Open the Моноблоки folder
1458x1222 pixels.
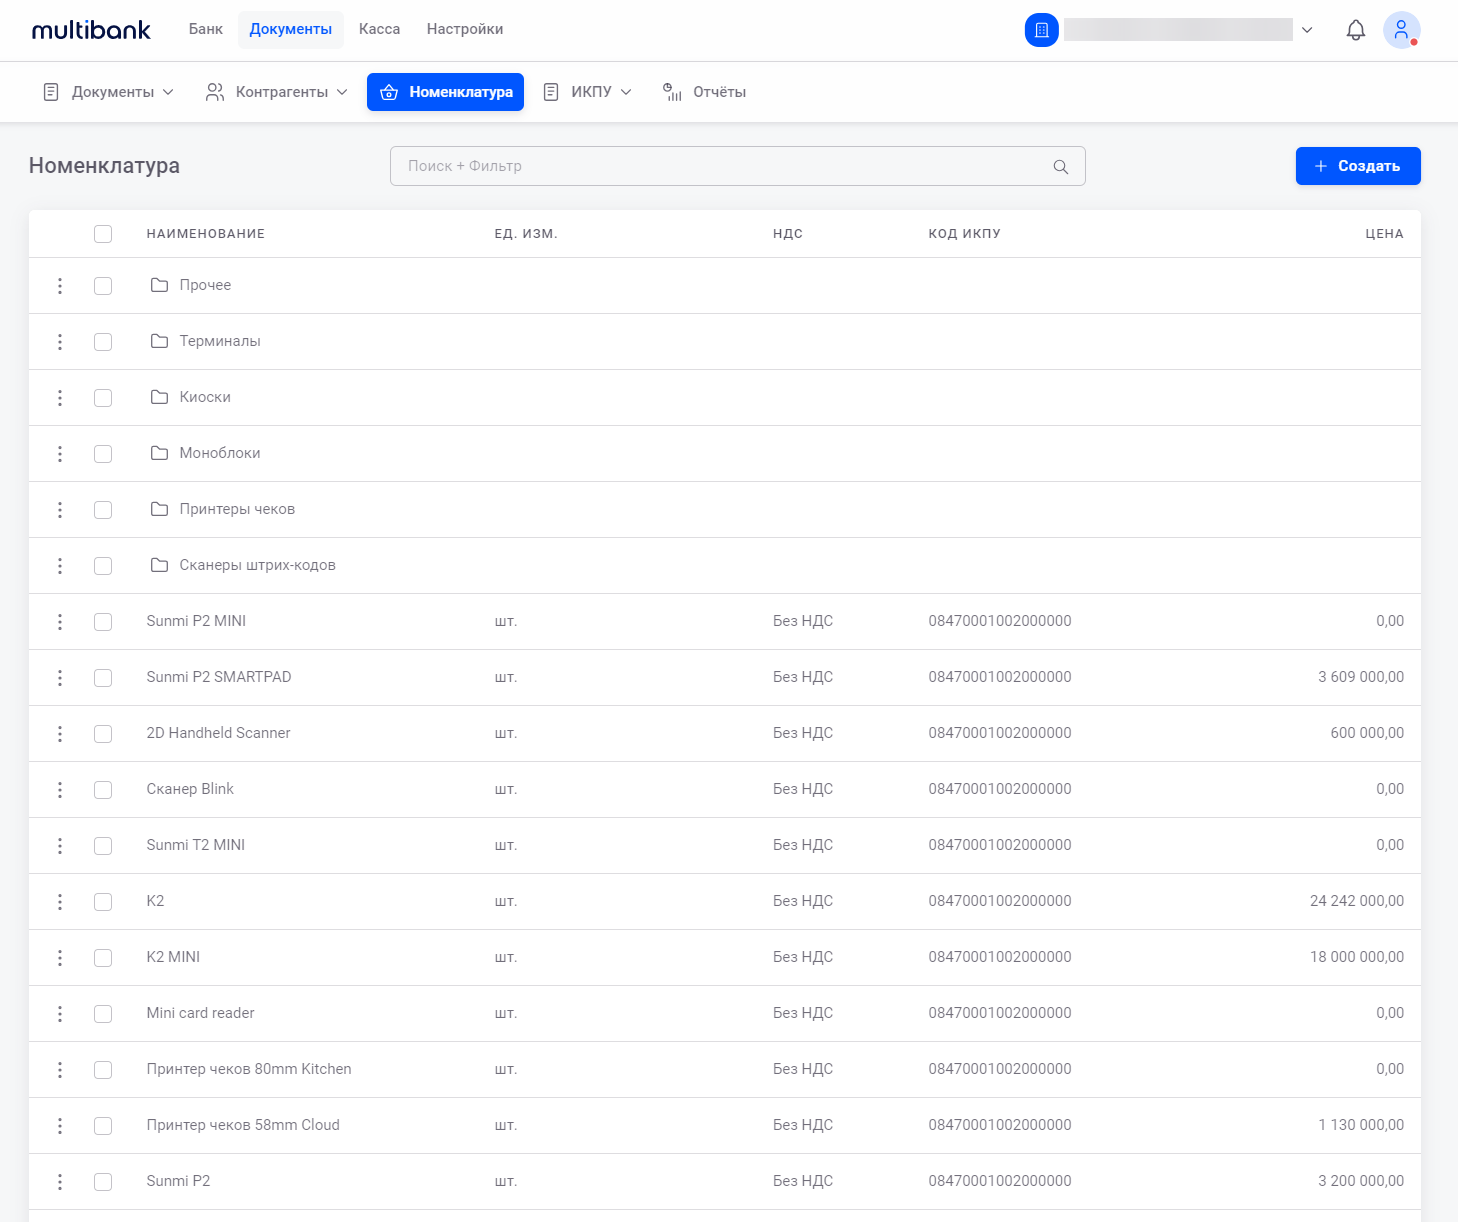pos(220,453)
